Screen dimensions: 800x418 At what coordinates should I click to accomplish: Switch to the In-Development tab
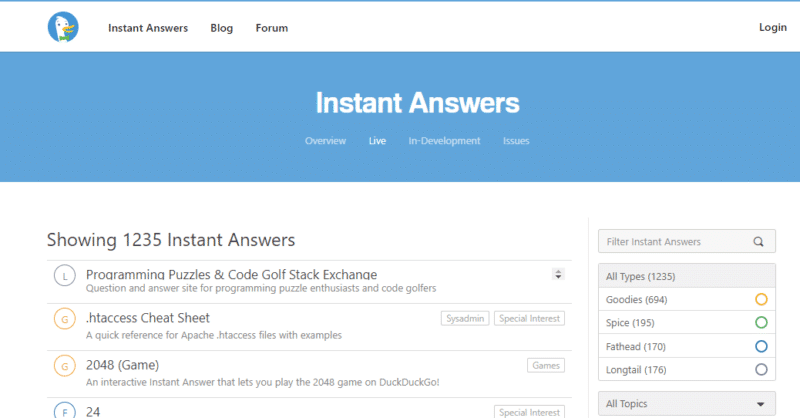click(444, 141)
